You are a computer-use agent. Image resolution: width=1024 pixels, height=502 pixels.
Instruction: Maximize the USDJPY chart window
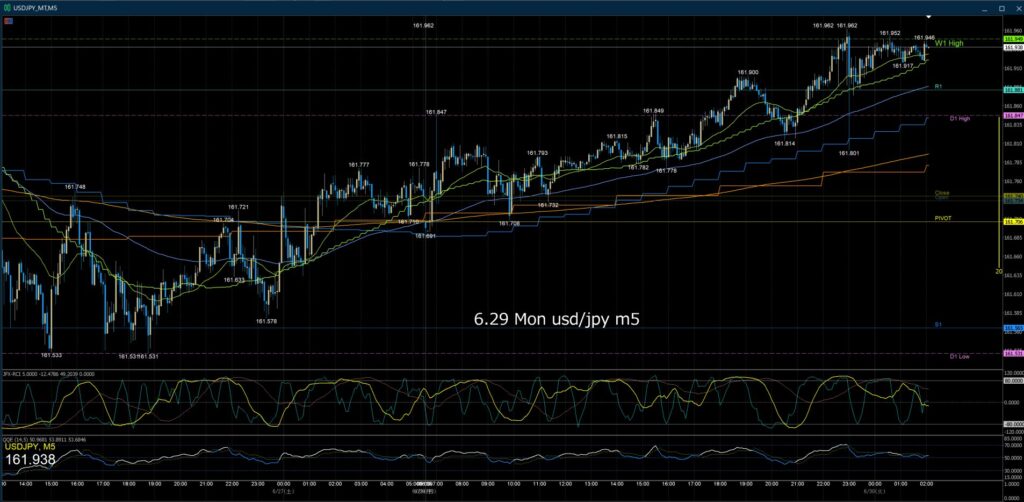[x=1002, y=7]
